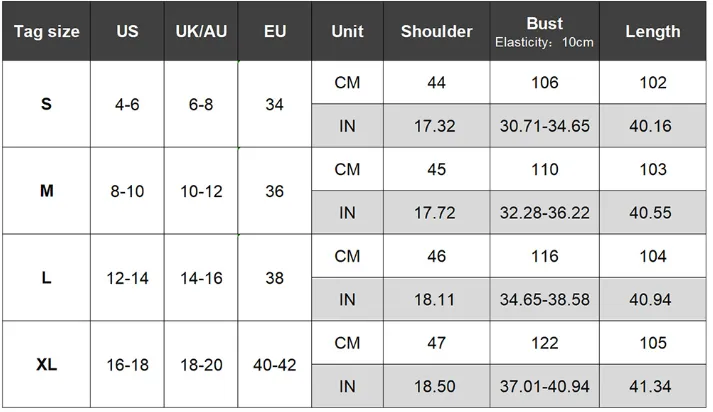713x412 pixels.
Task: Click the US 12-14 size cell
Action: pyautogui.click(x=127, y=278)
